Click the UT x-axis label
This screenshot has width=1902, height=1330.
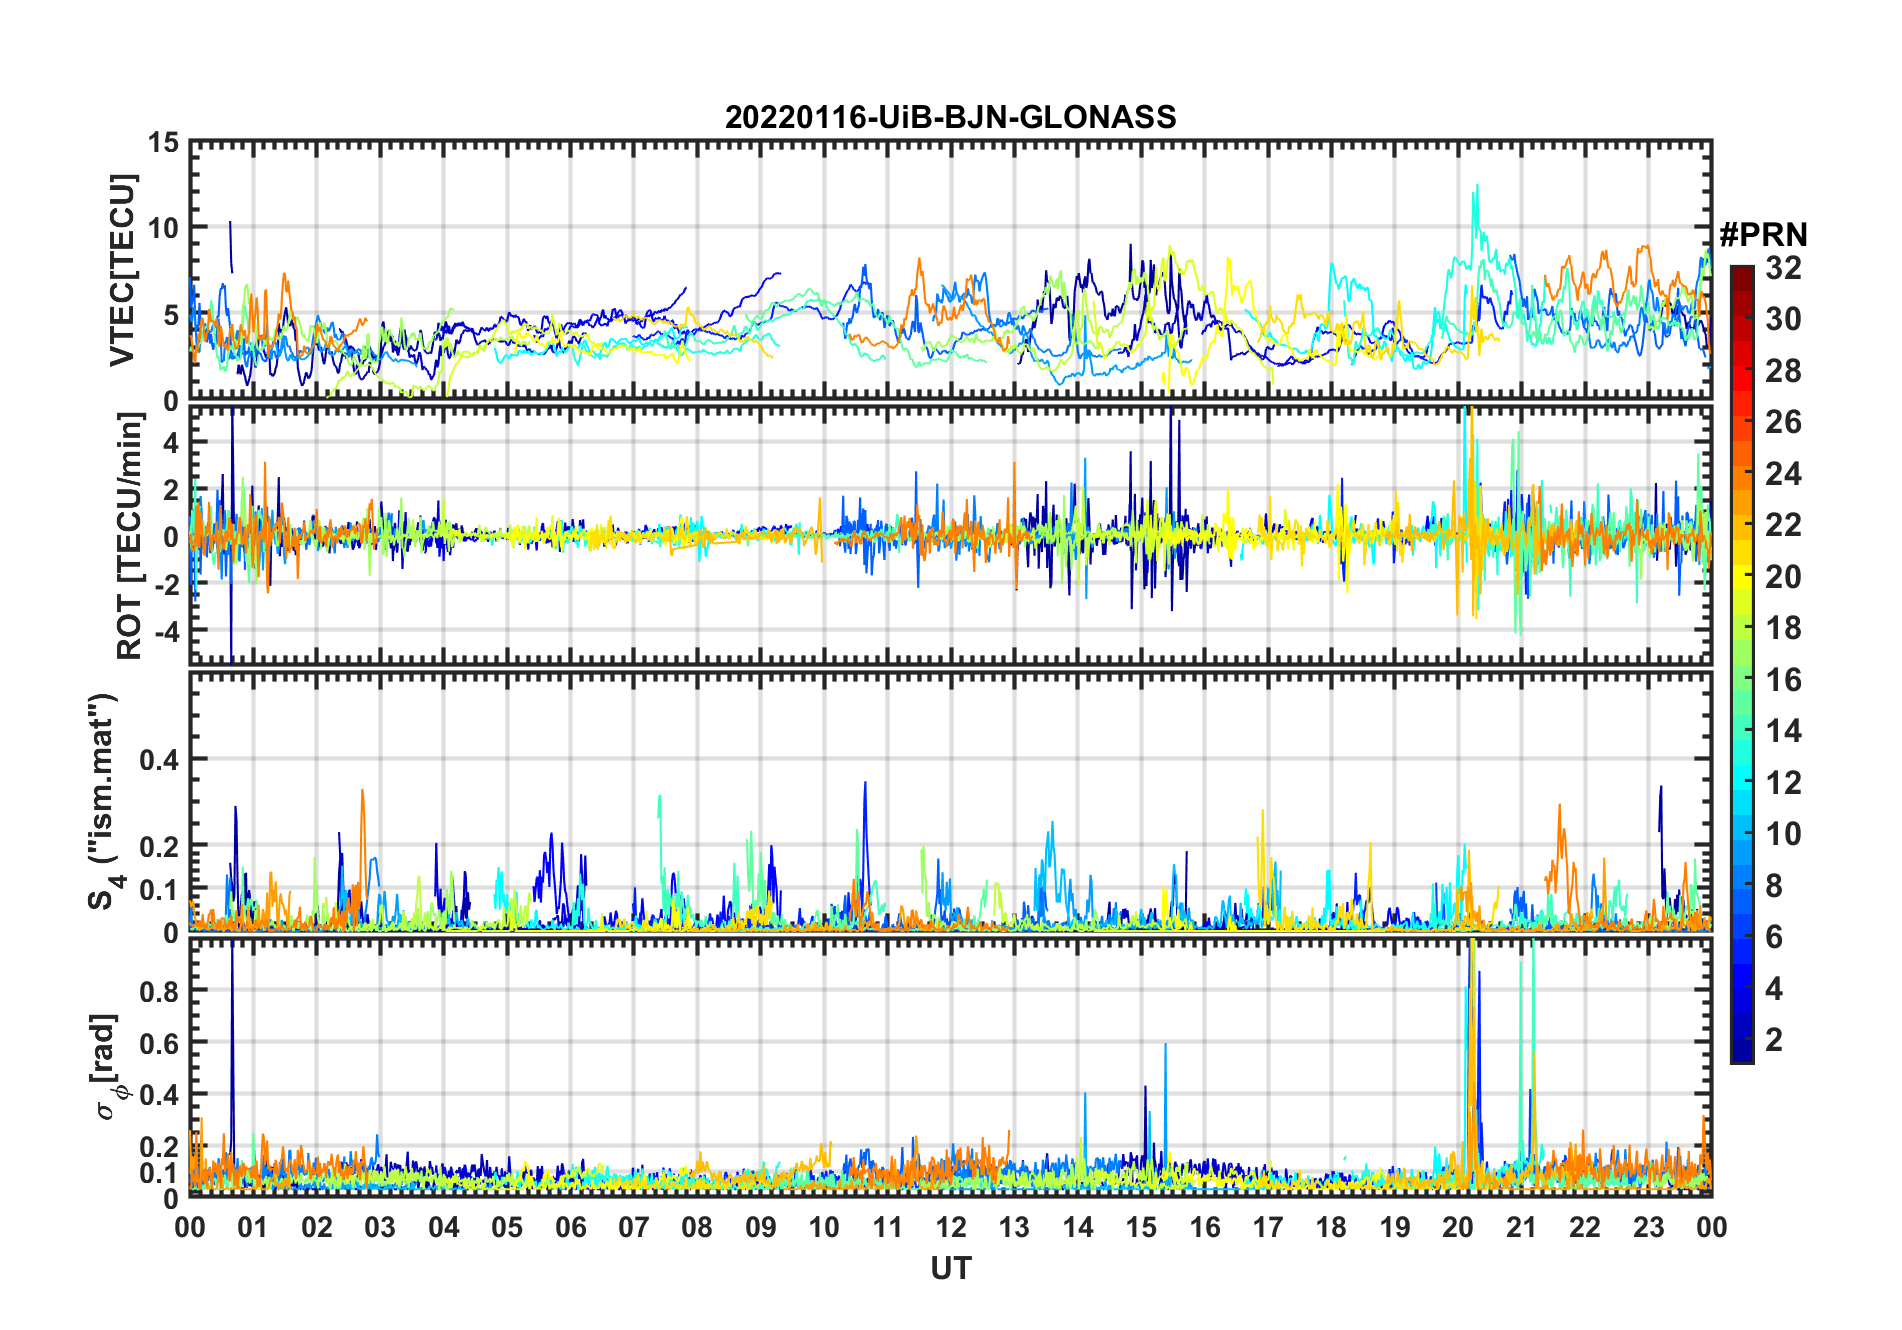click(x=950, y=1269)
